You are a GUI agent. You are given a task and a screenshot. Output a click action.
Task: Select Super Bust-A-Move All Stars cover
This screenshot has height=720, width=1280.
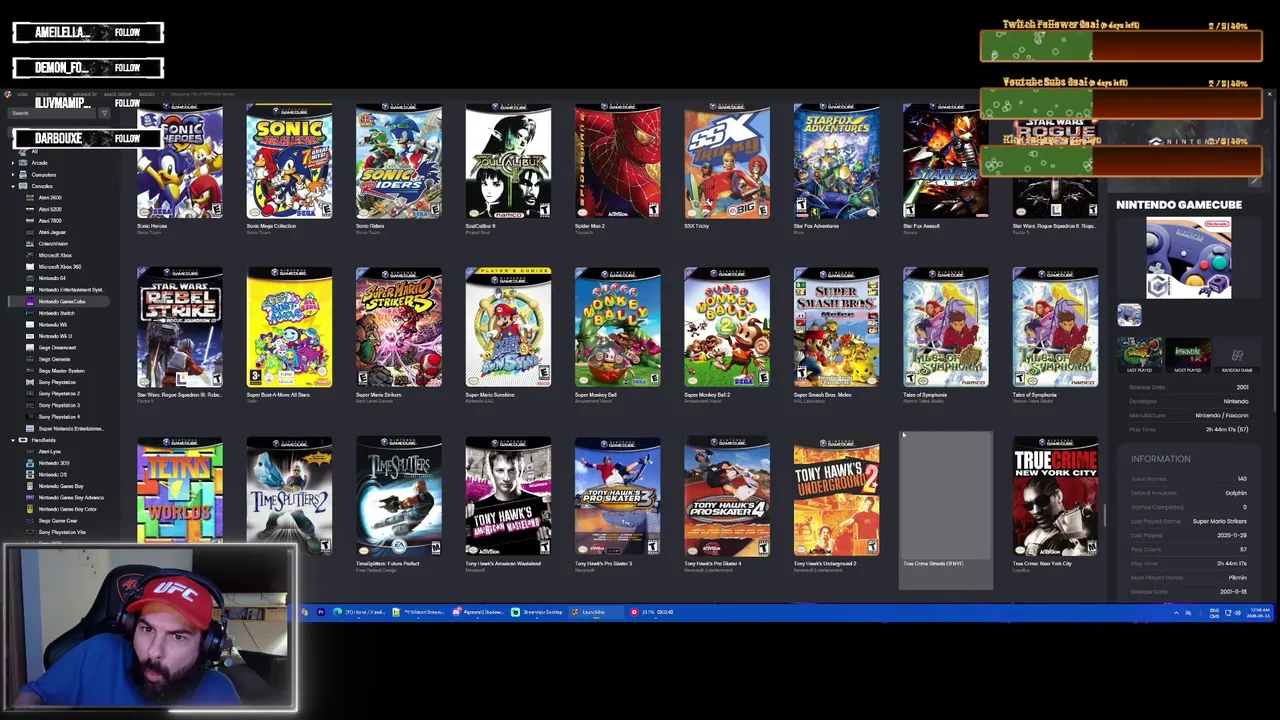pos(289,327)
